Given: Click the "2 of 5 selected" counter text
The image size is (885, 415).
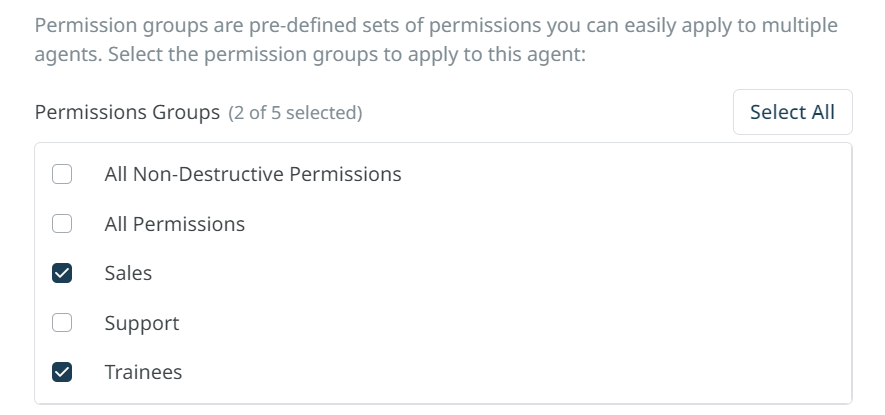Looking at the screenshot, I should [295, 113].
